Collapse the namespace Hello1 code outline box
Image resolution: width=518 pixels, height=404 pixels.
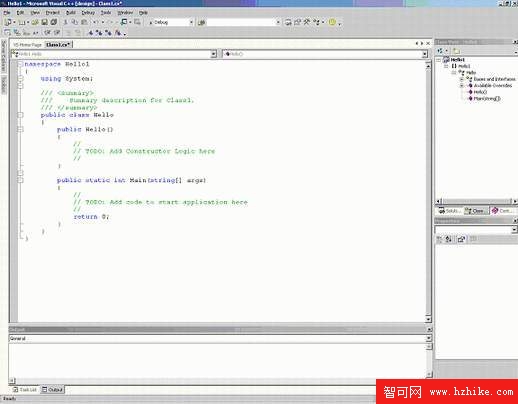(x=20, y=64)
